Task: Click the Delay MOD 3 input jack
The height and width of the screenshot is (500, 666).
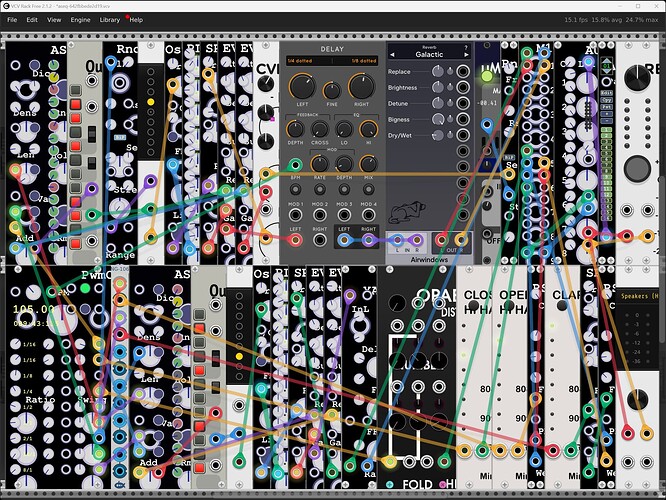Action: click(x=344, y=215)
